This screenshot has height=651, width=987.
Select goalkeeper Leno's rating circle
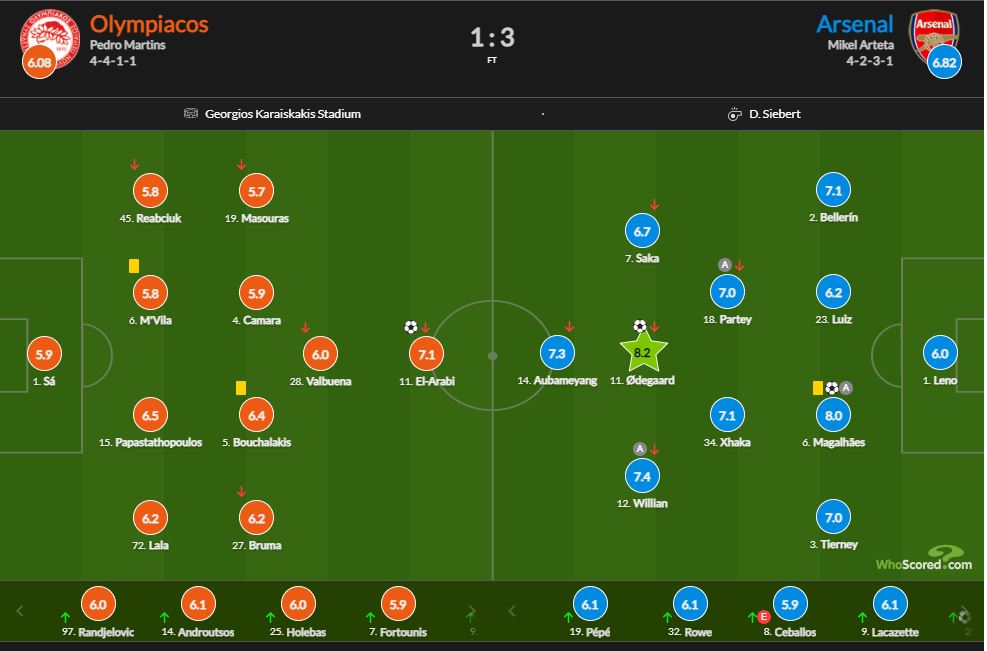tap(940, 353)
